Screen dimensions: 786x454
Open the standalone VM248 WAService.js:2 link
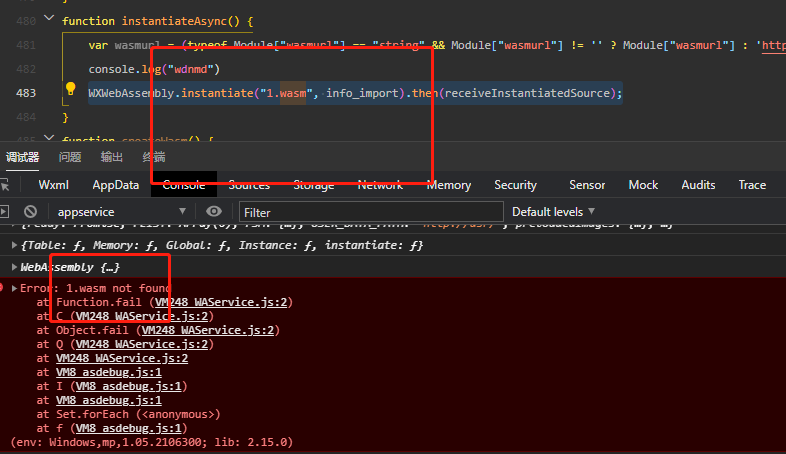coord(122,358)
